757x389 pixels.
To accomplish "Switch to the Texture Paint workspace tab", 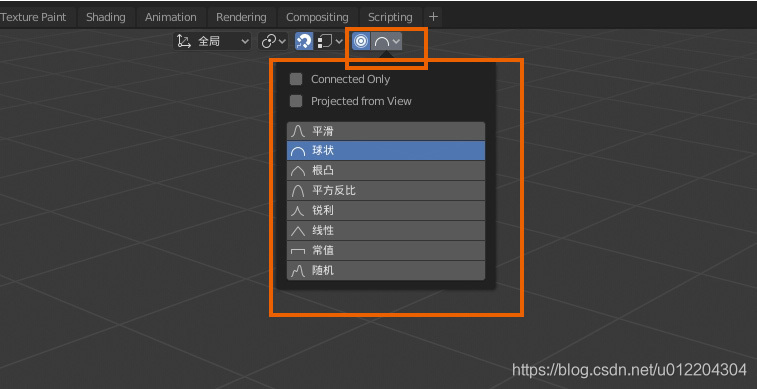I will pyautogui.click(x=34, y=17).
